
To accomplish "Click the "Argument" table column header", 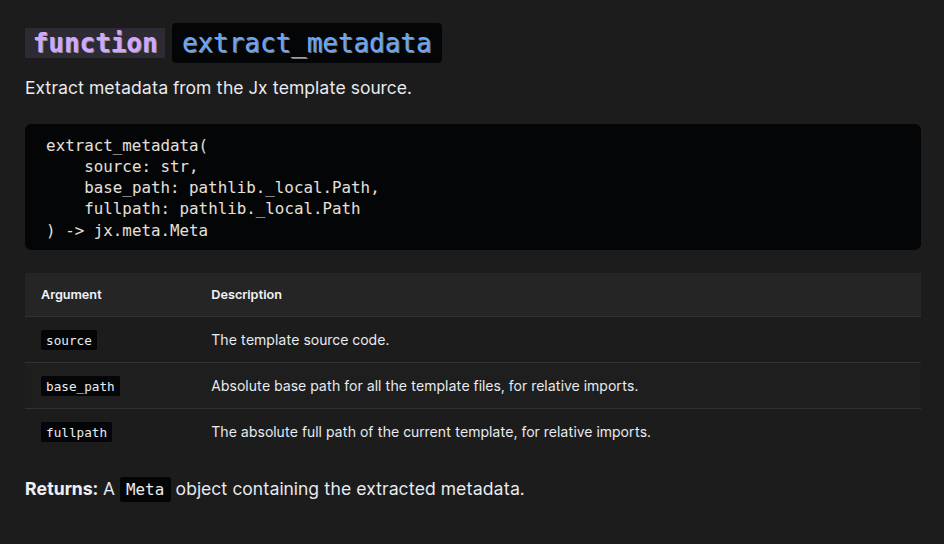I will tap(71, 295).
